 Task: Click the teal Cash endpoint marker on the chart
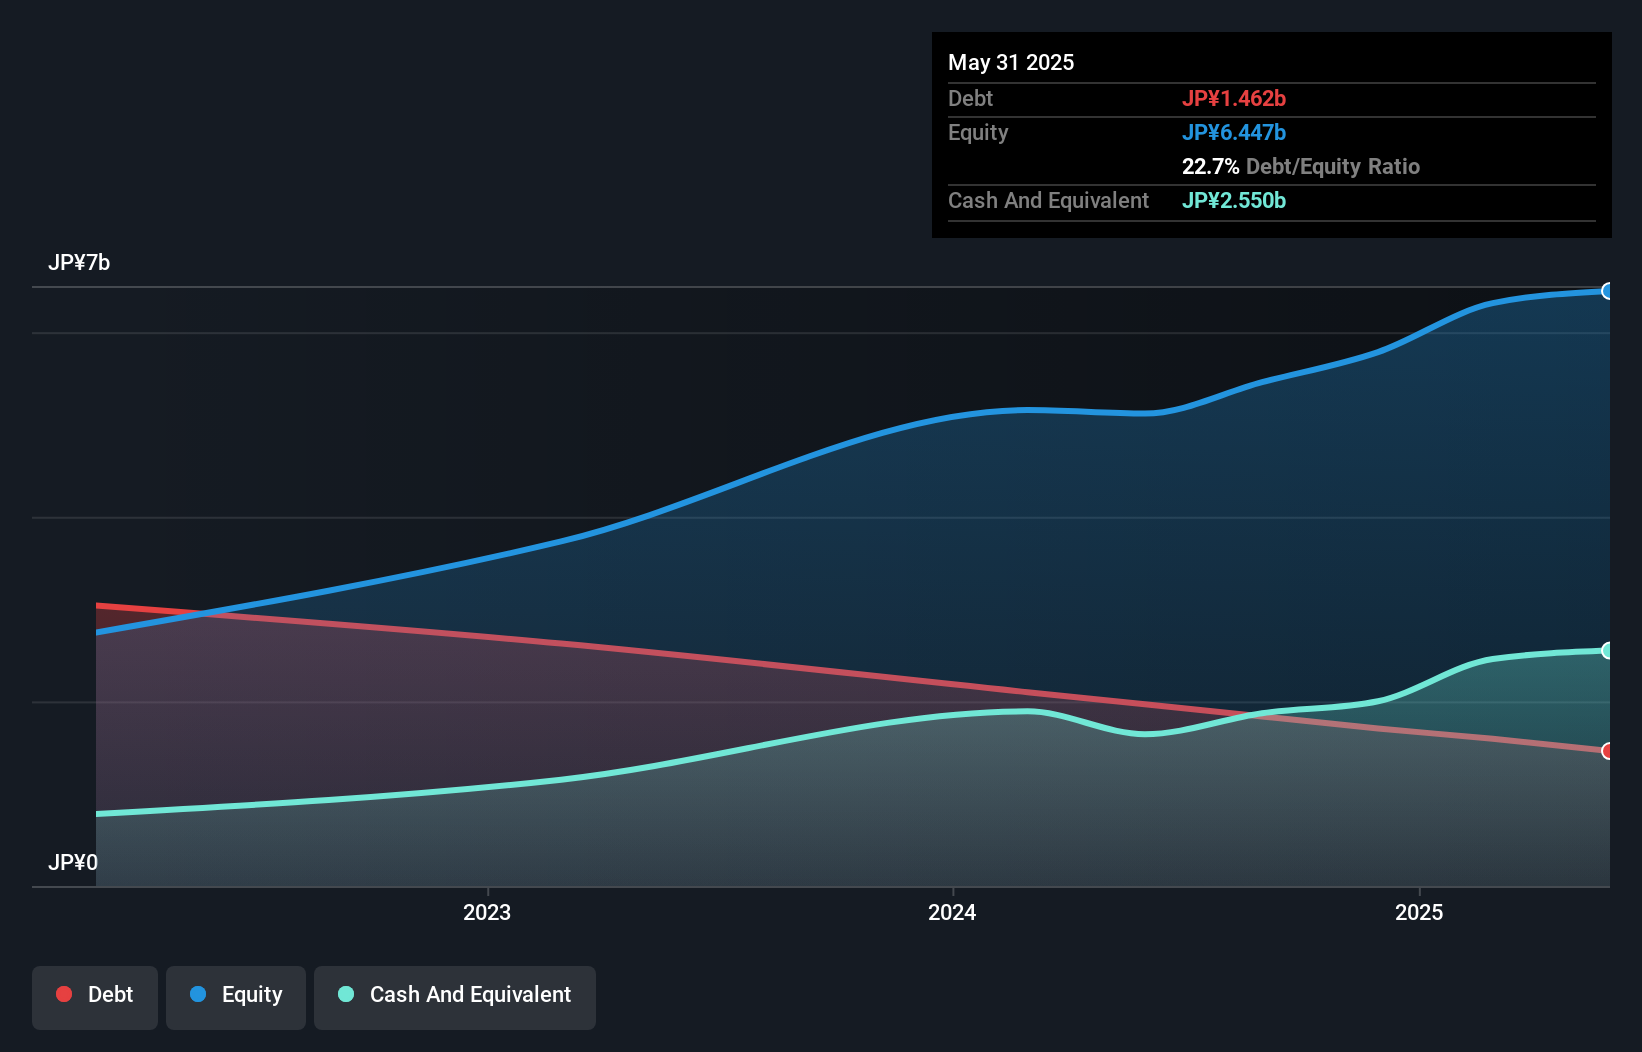point(1608,651)
